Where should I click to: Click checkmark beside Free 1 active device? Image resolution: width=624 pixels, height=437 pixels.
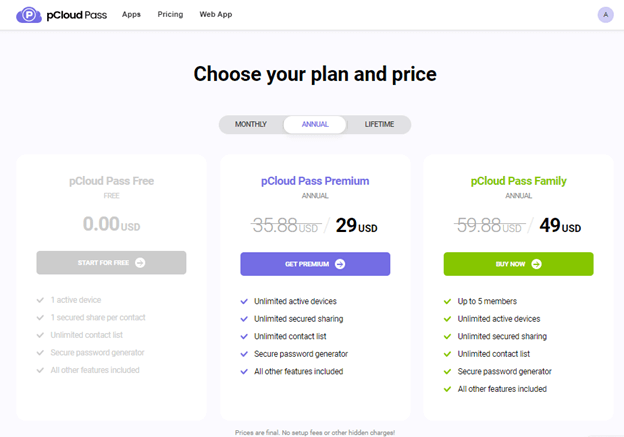(x=40, y=300)
